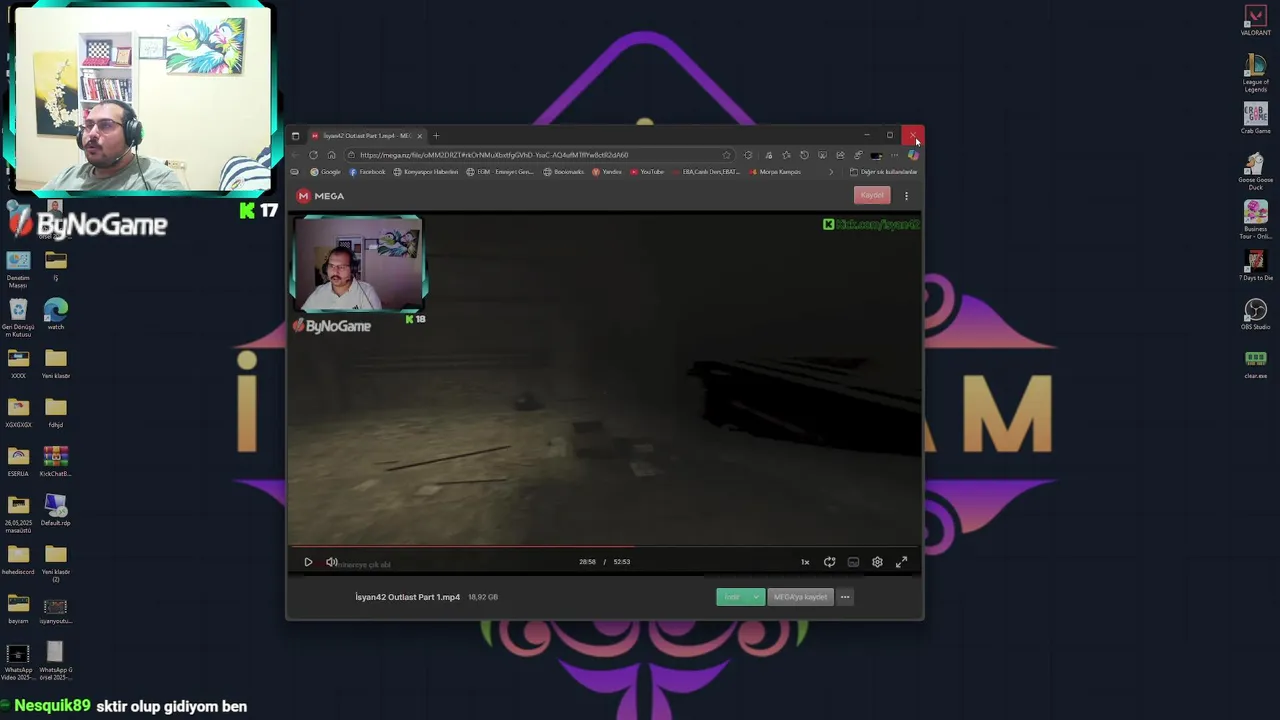Open browser favorites icon
This screenshot has height=720, width=1280.
pos(786,155)
